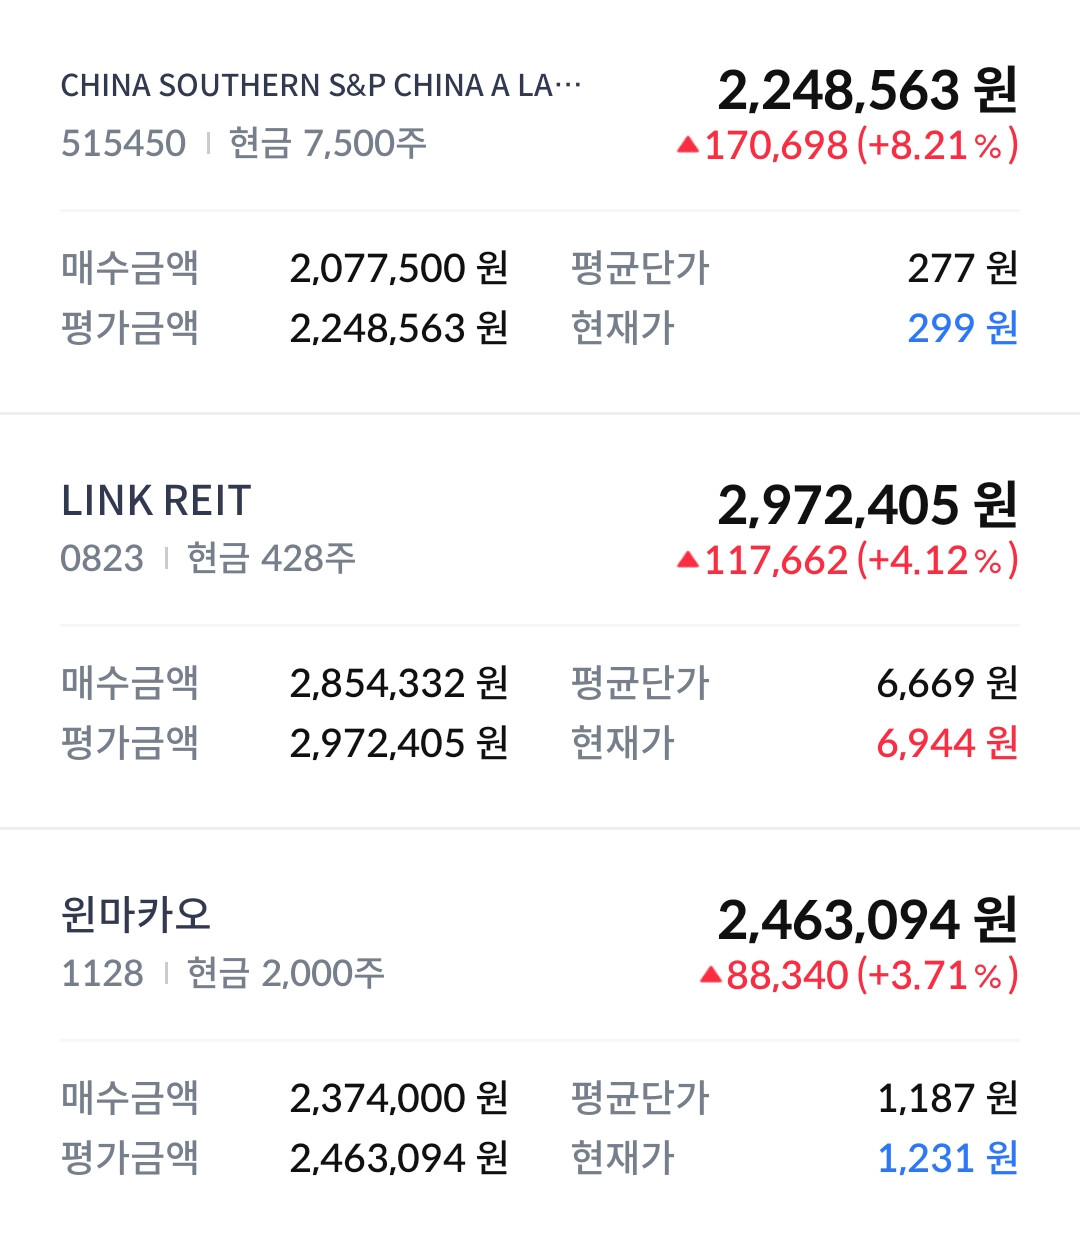
Task: Tap the 현금 428주 holdings quantity
Action: tap(271, 558)
